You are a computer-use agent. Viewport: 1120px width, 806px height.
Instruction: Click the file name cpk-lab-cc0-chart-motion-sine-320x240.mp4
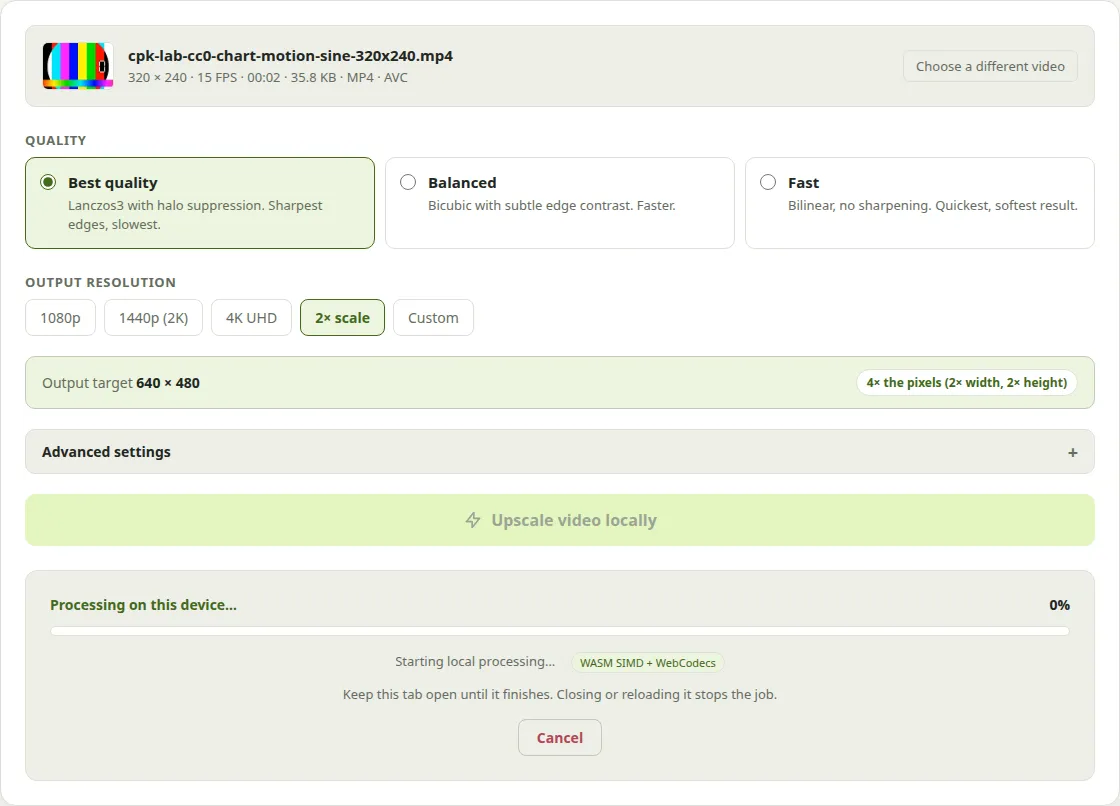point(290,56)
